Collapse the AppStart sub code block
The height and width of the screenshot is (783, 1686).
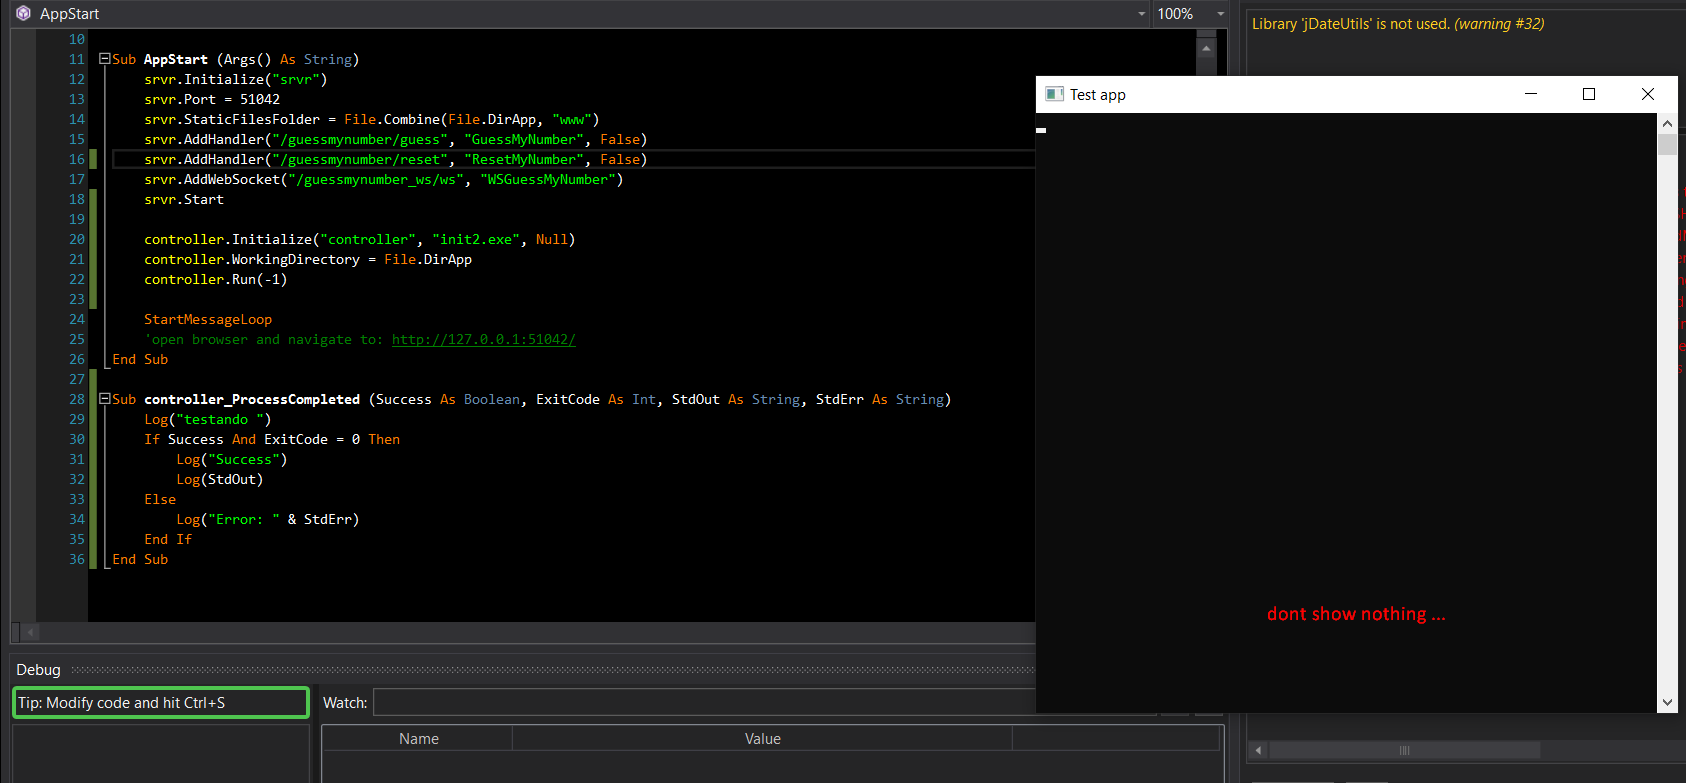point(104,59)
